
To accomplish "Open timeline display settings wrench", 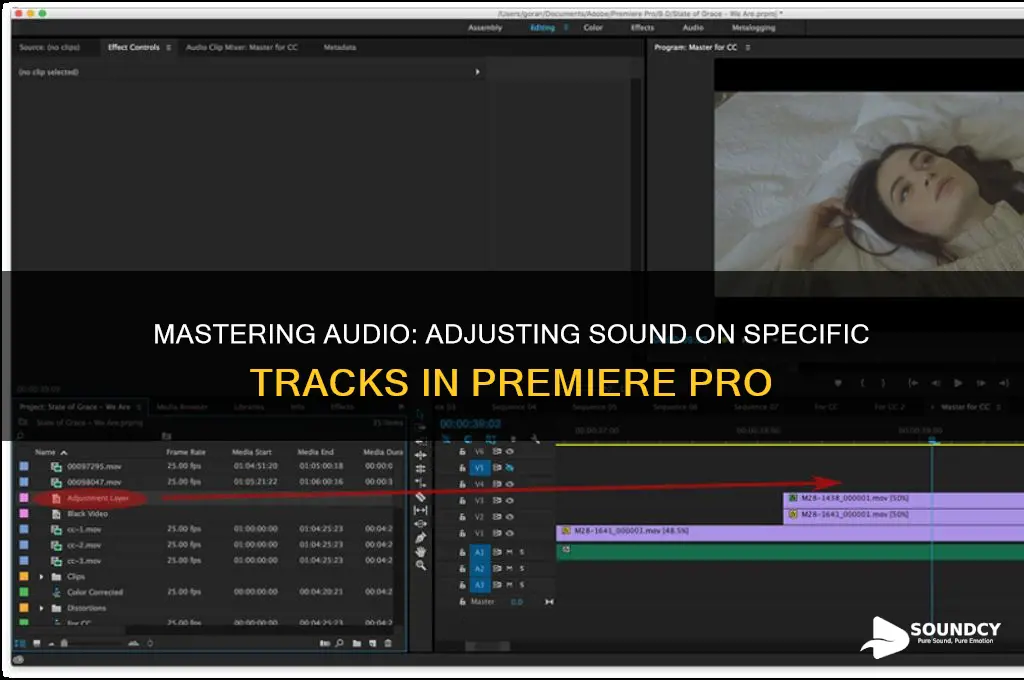I will coord(535,438).
